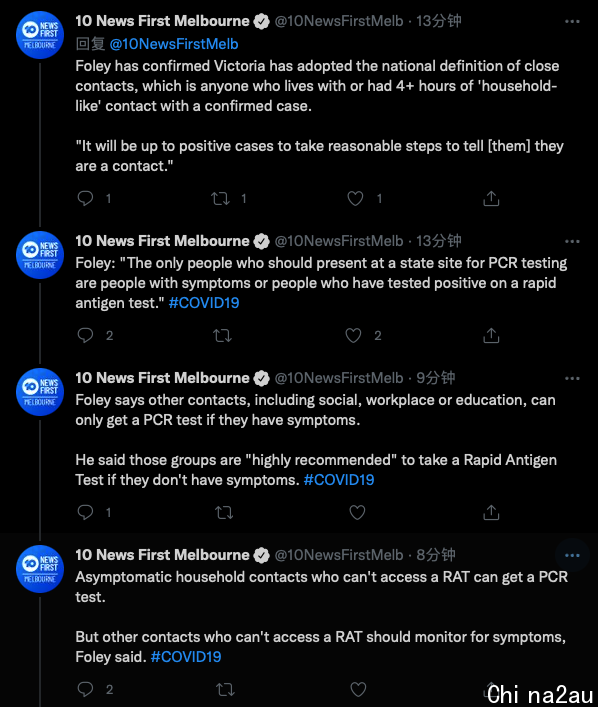Open the @10NewsFirstMelb reply mention link
The image size is (598, 707).
pyautogui.click(x=174, y=44)
